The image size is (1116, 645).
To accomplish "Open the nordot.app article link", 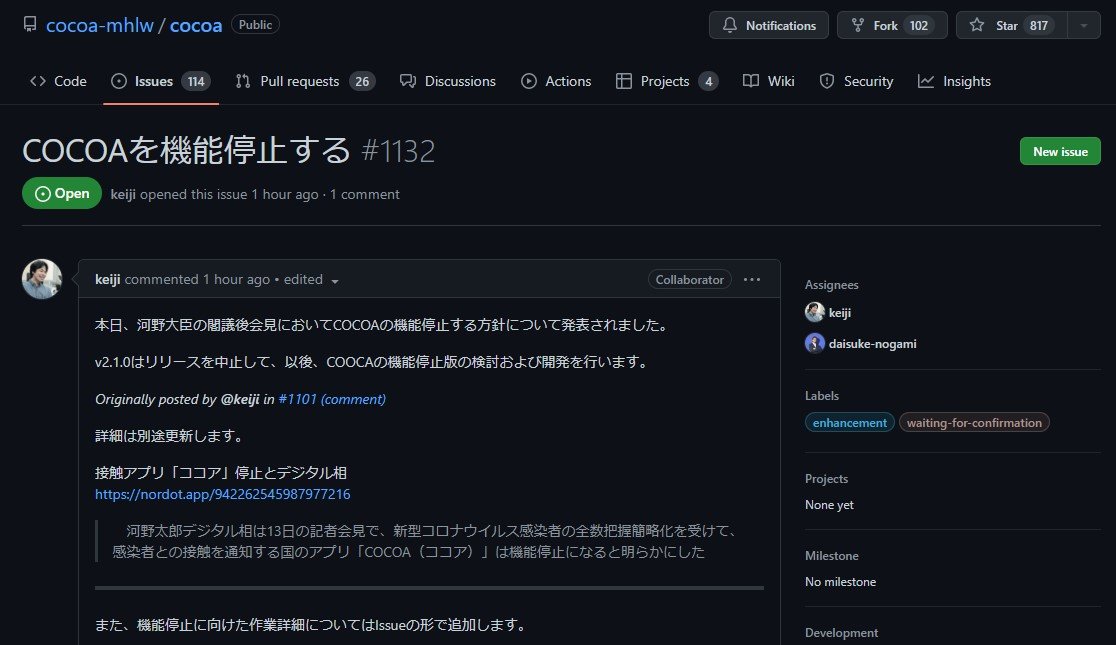I will [222, 494].
